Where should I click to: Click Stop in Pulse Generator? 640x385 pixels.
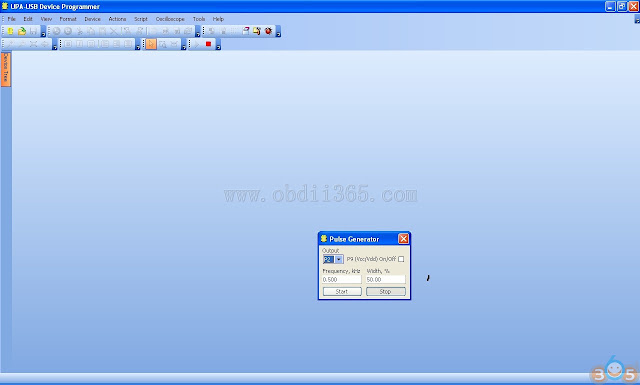[x=386, y=292]
